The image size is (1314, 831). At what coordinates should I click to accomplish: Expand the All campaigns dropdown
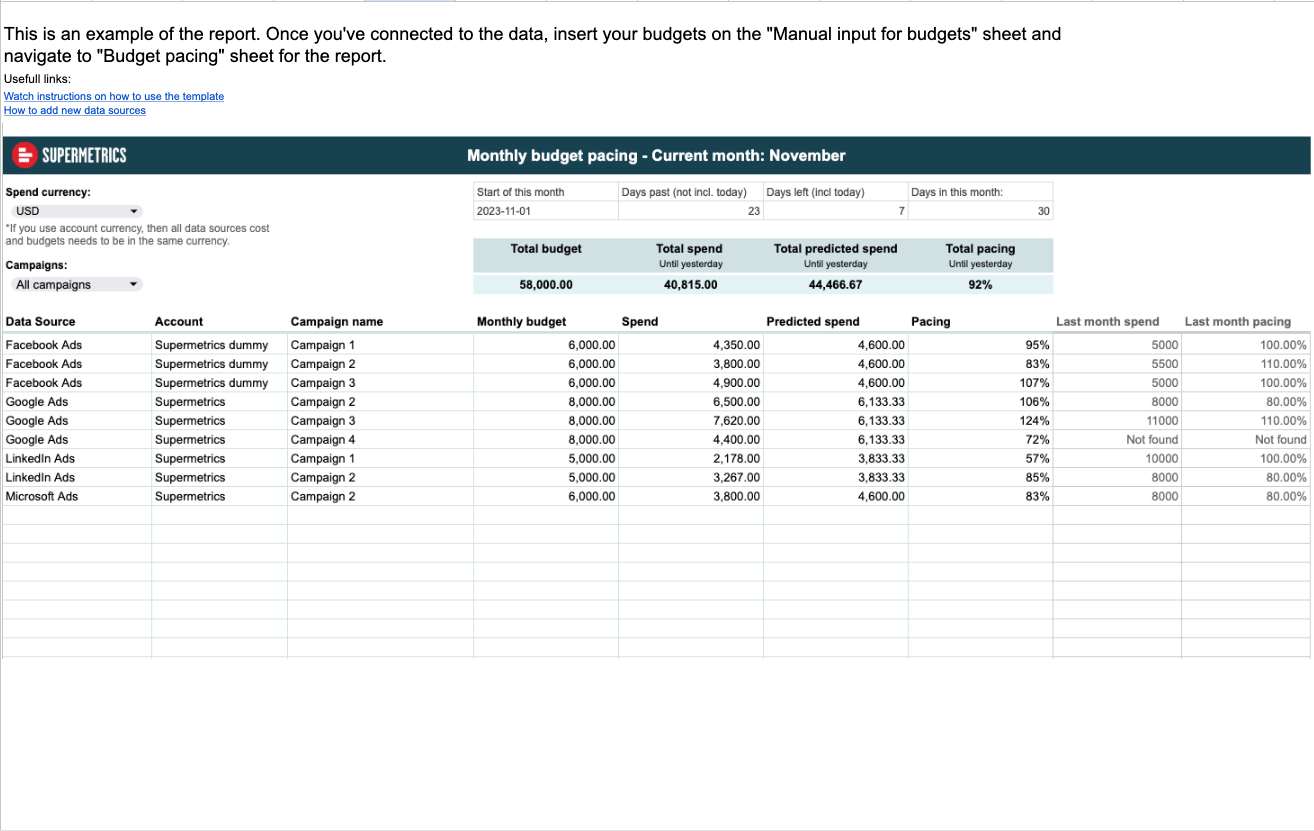pyautogui.click(x=76, y=285)
